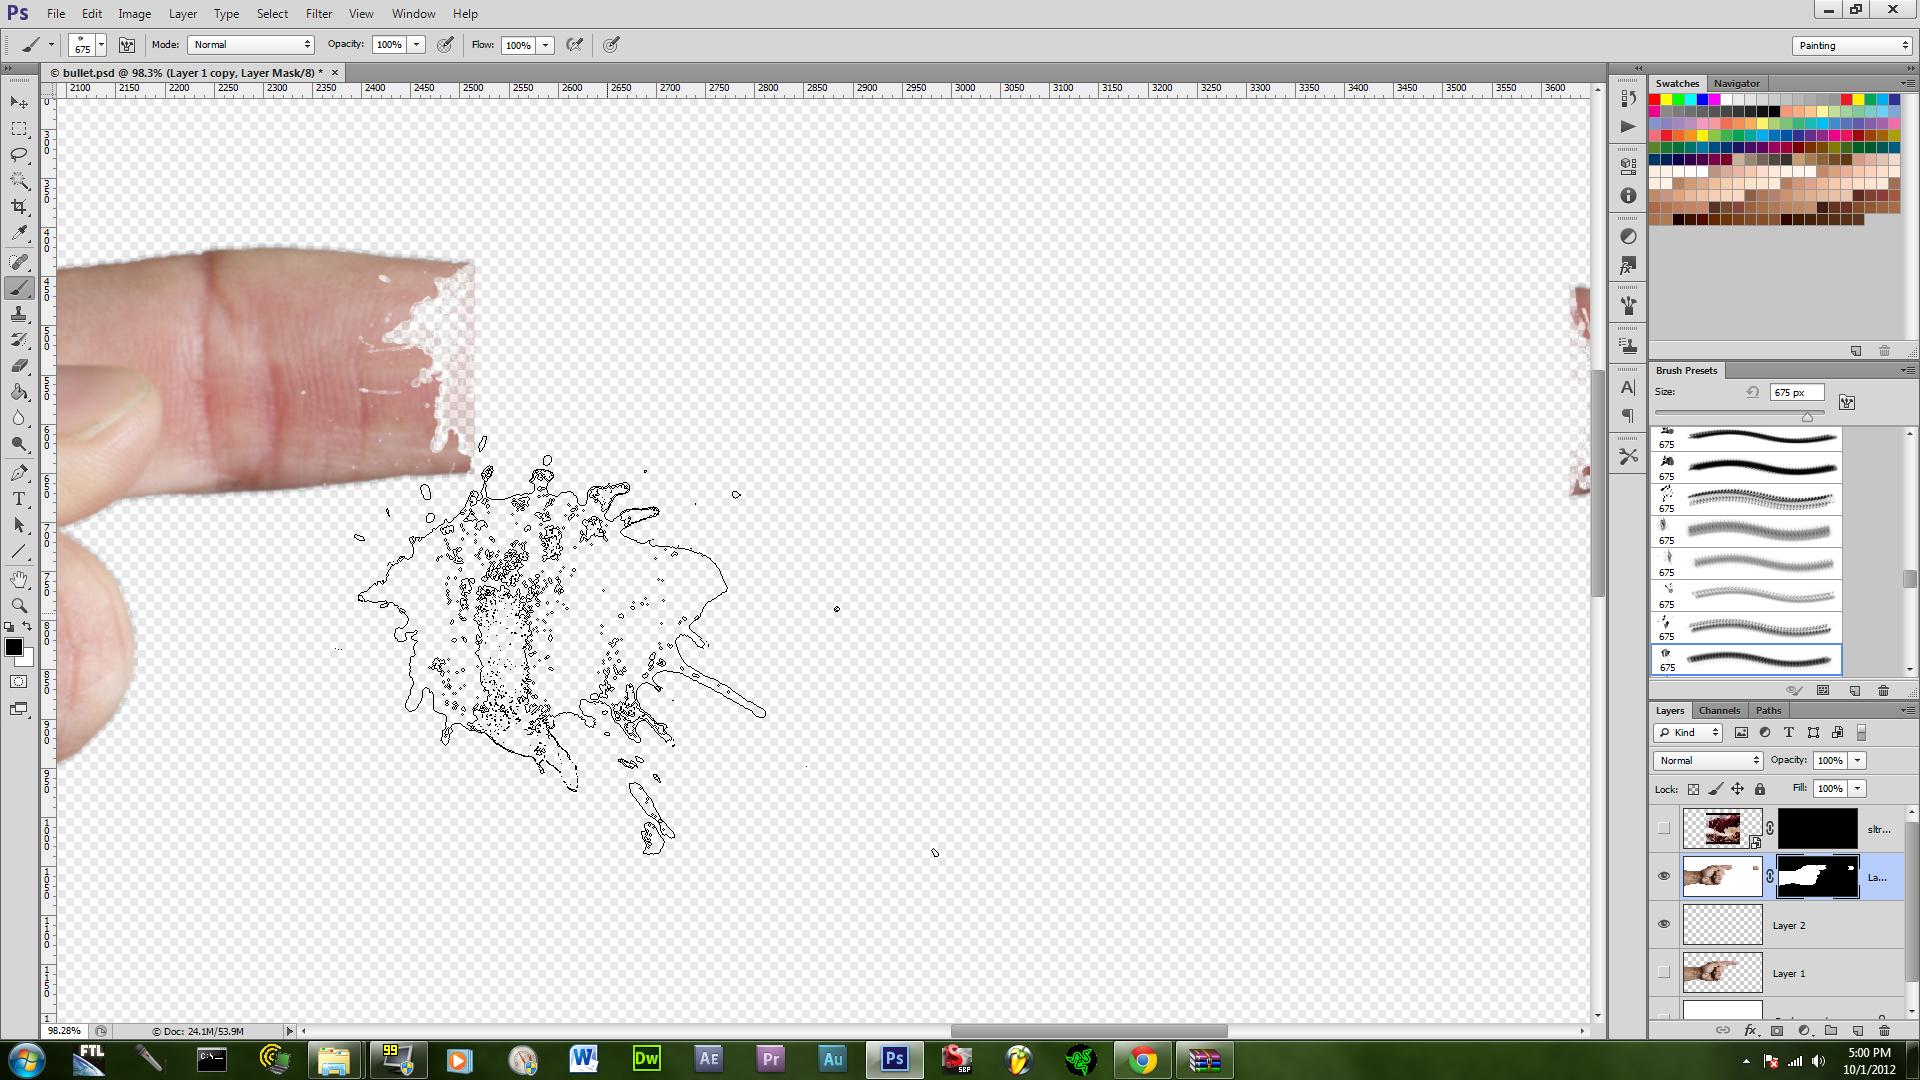This screenshot has width=1920, height=1080.
Task: Show the Layer 1 layer
Action: [x=1664, y=972]
